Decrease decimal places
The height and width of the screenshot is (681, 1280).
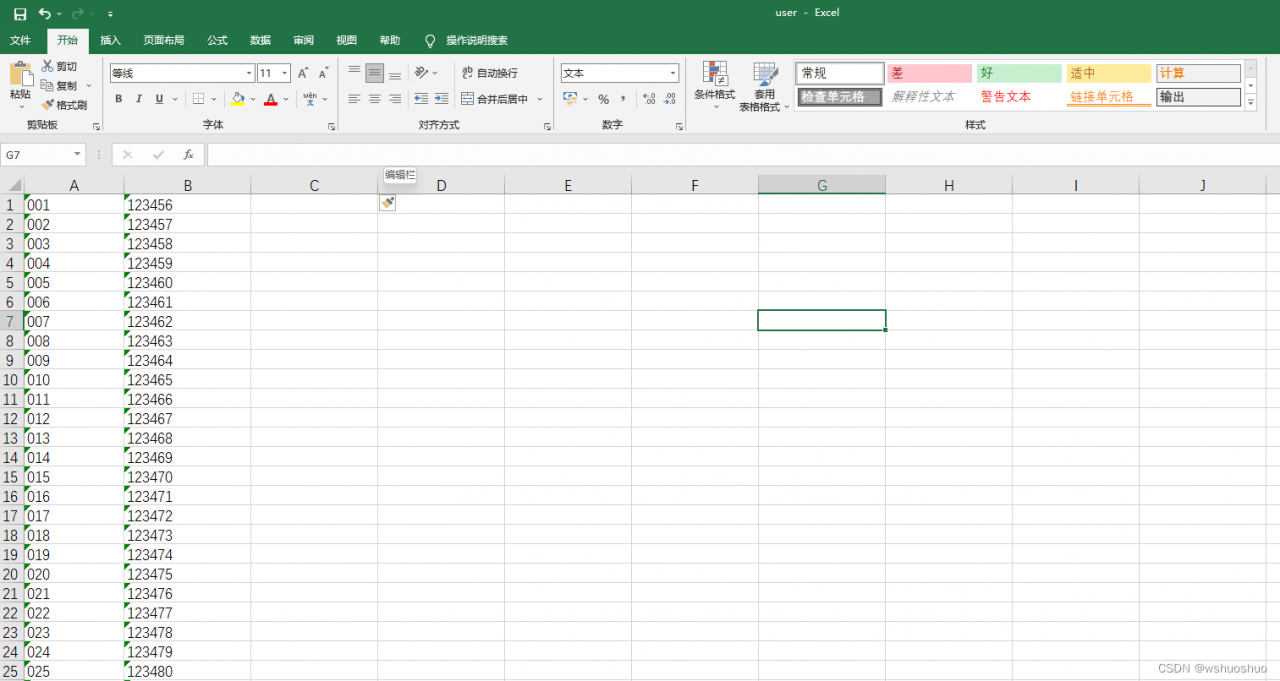coord(670,99)
